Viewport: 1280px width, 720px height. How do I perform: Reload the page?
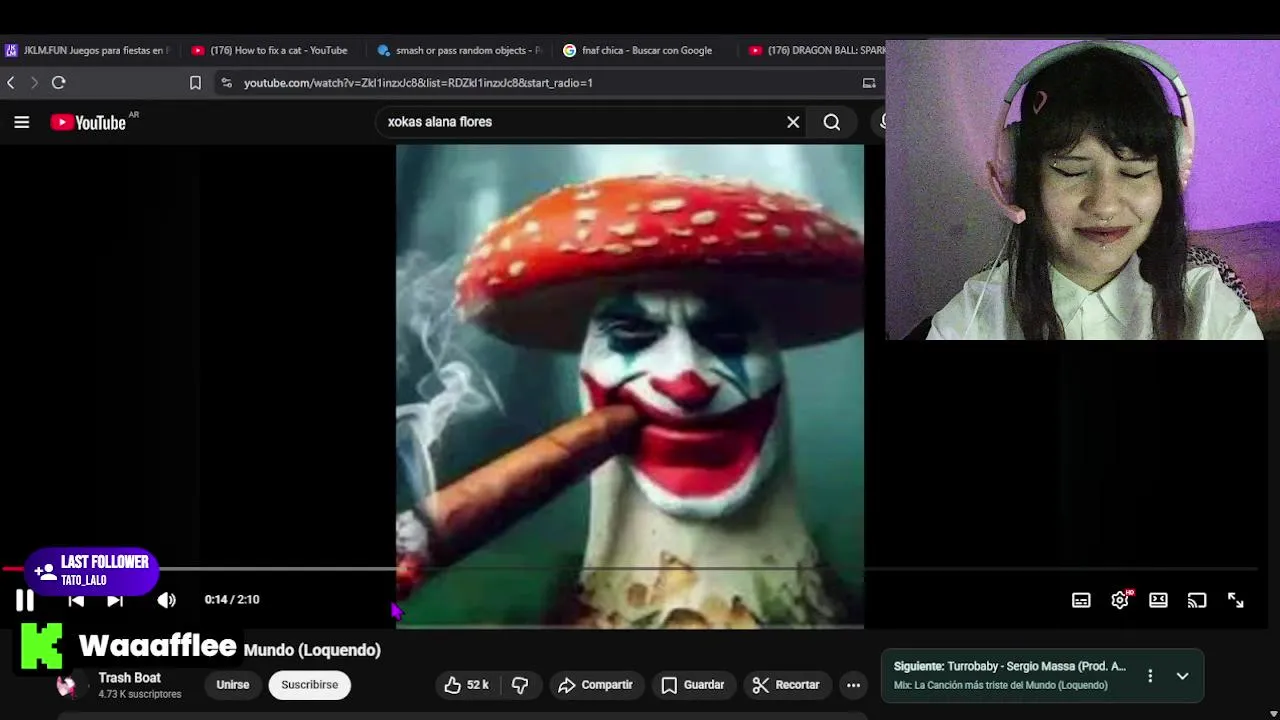pos(59,83)
